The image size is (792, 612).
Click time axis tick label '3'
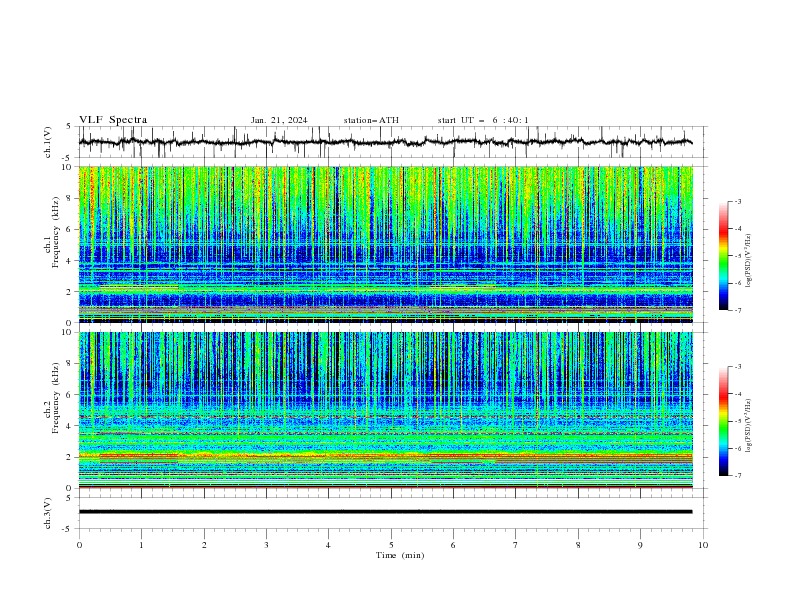click(266, 545)
